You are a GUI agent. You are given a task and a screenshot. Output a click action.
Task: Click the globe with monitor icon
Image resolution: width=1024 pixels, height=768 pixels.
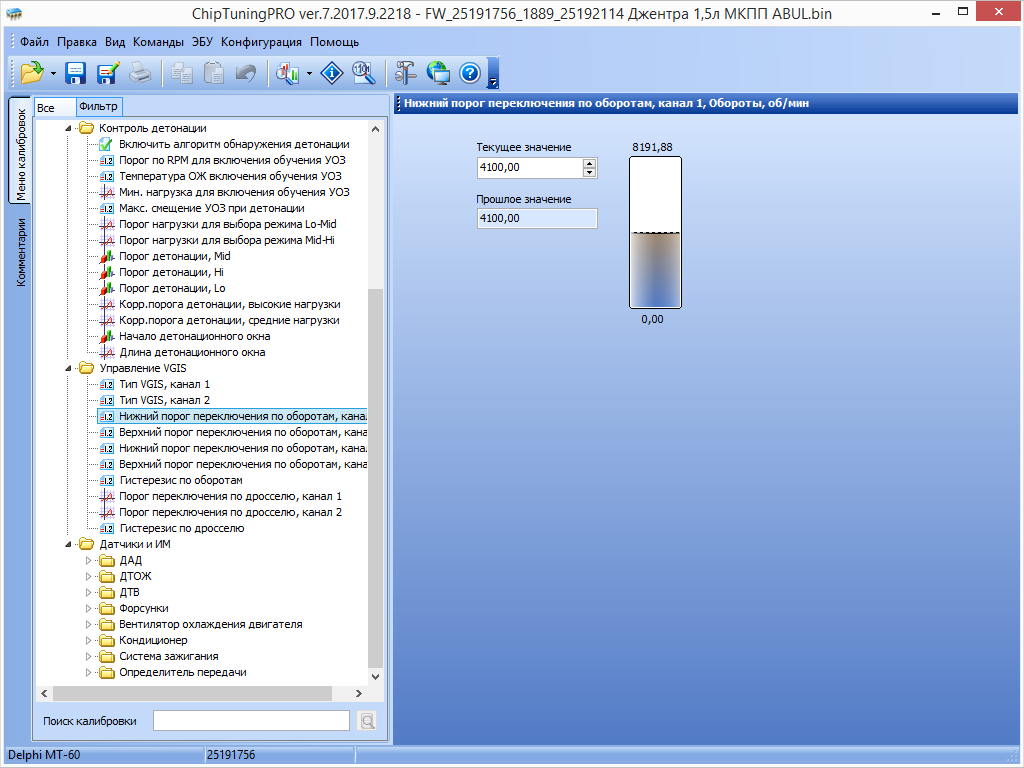coord(438,72)
